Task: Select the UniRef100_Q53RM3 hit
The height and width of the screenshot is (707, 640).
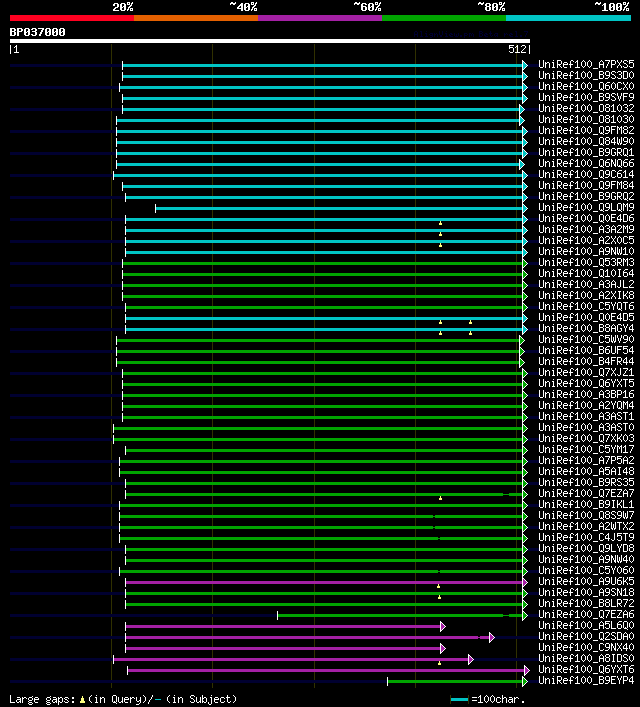Action: click(x=586, y=262)
